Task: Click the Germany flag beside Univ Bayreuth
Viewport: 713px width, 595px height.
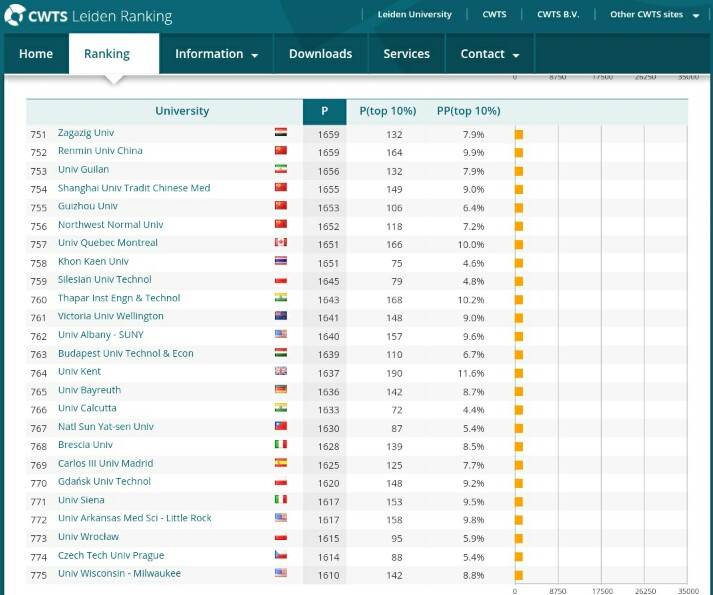Action: (x=281, y=390)
